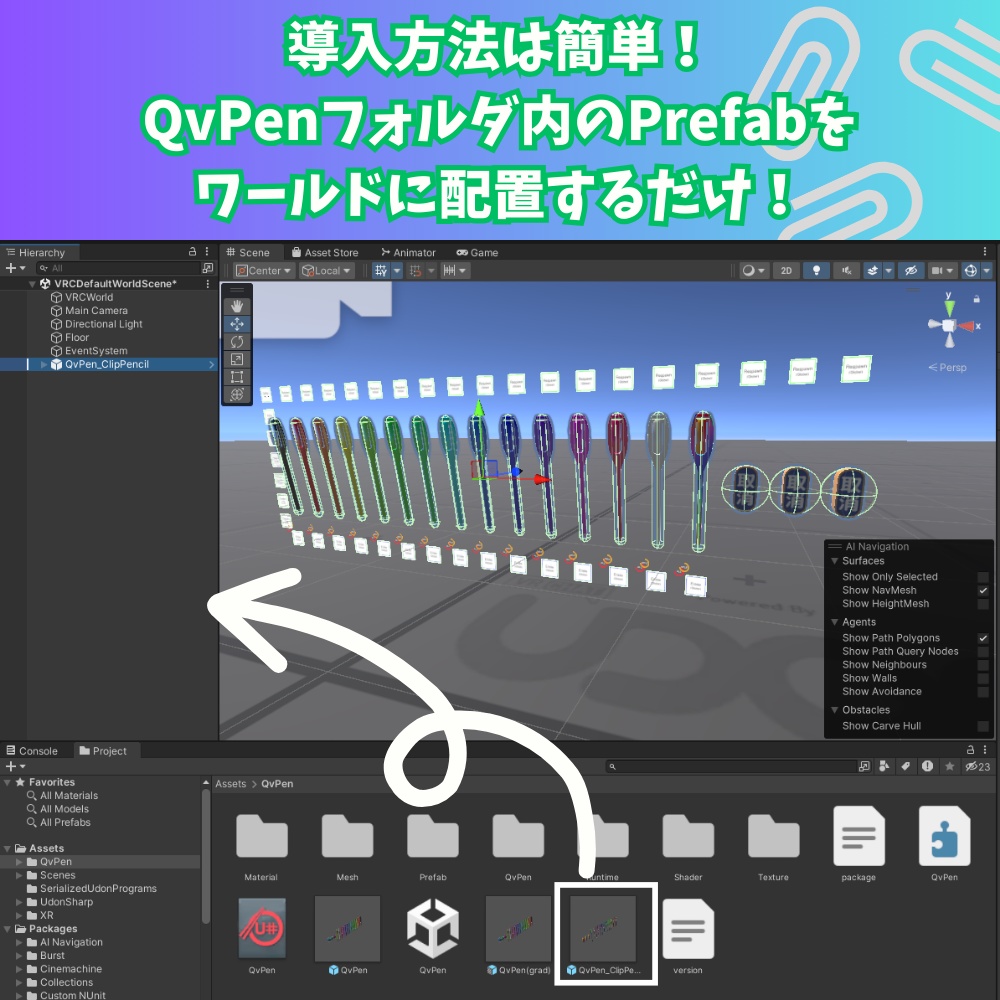Click the Assets breadcrumb in the Project panel
Image resolution: width=1000 pixels, height=1000 pixels.
coord(230,783)
